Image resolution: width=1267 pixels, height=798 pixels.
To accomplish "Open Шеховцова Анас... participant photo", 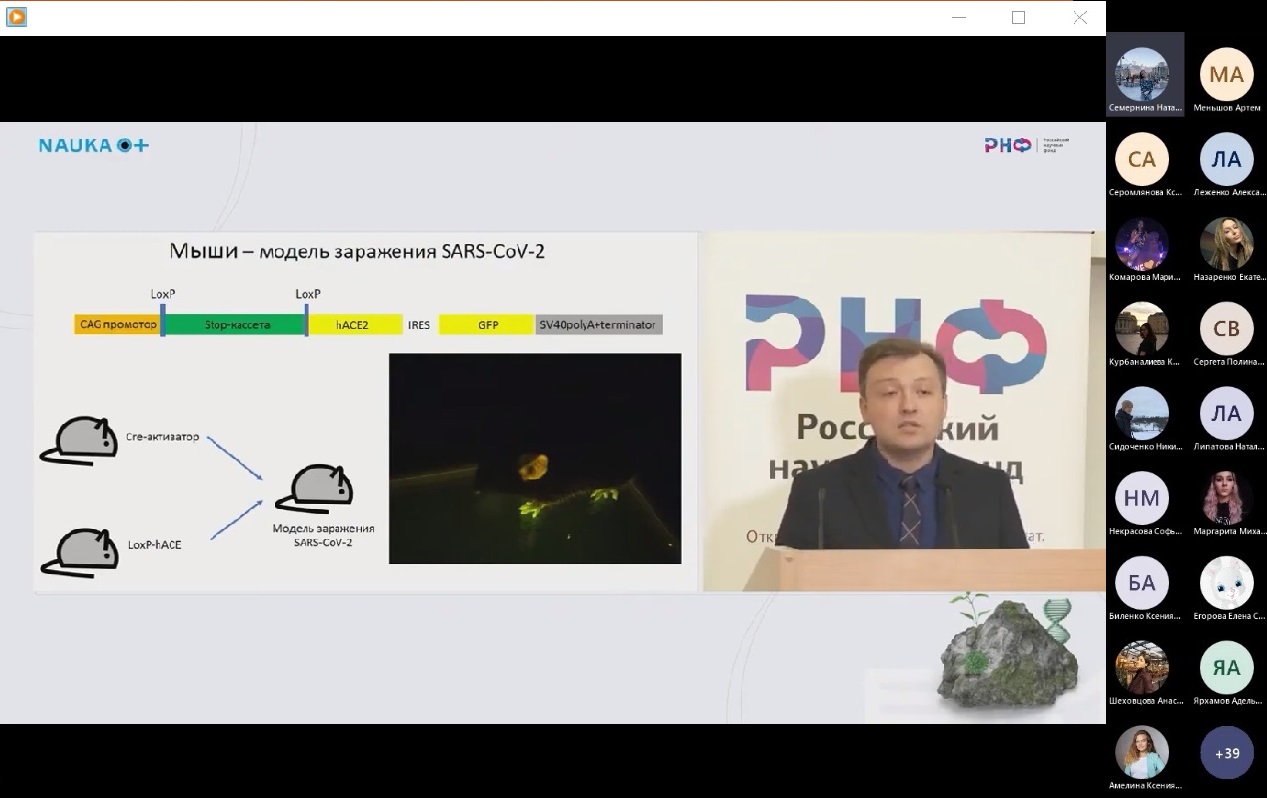I will [1141, 668].
